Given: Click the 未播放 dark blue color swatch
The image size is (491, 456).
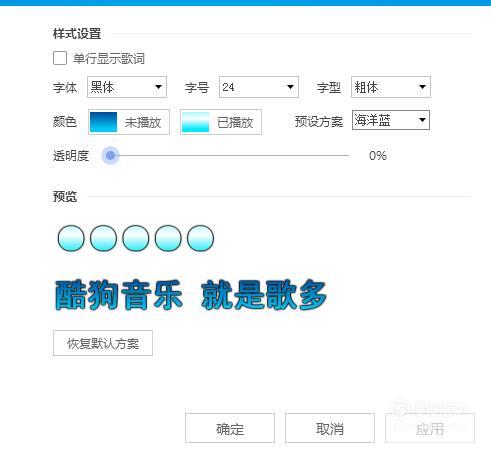Looking at the screenshot, I should click(104, 122).
